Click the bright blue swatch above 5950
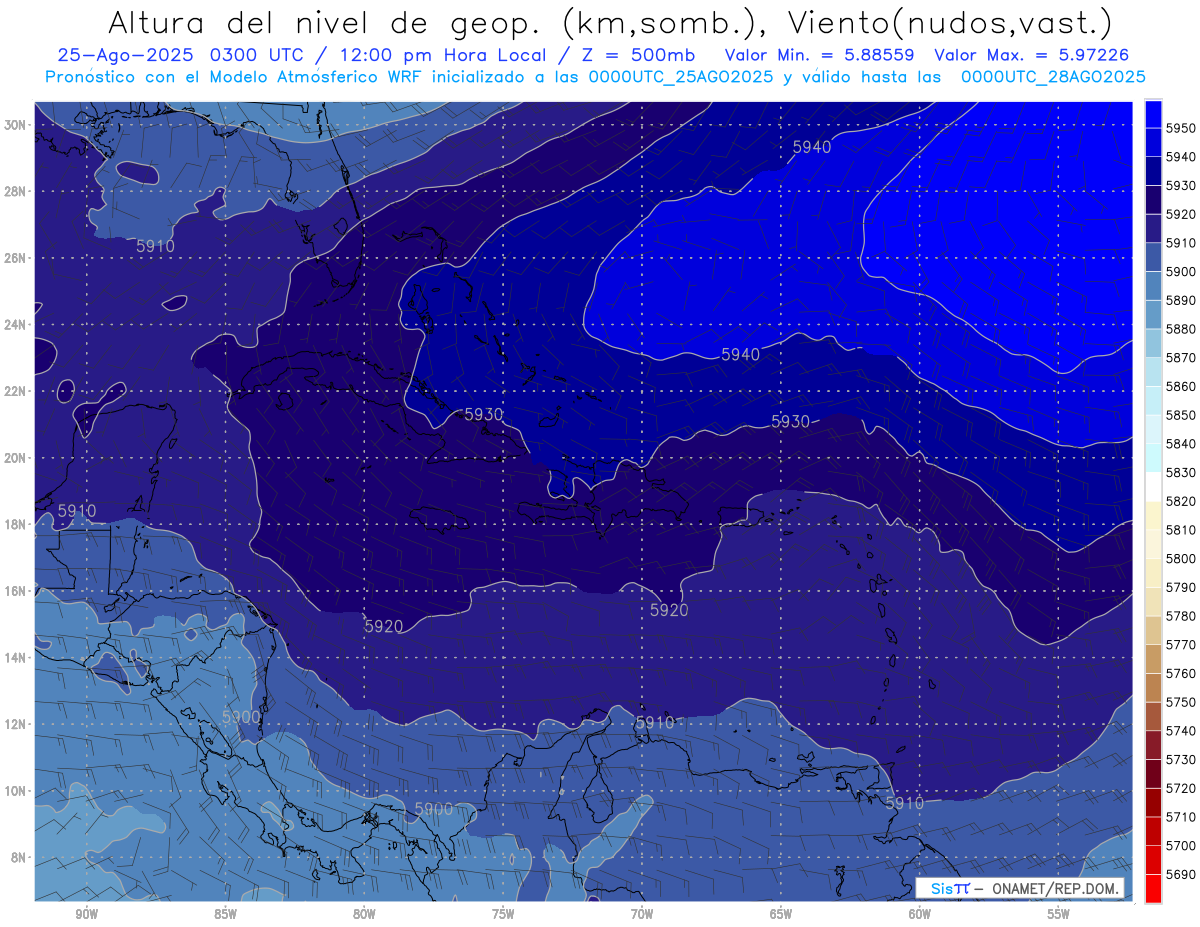Viewport: 1200px width, 927px height. click(1153, 114)
